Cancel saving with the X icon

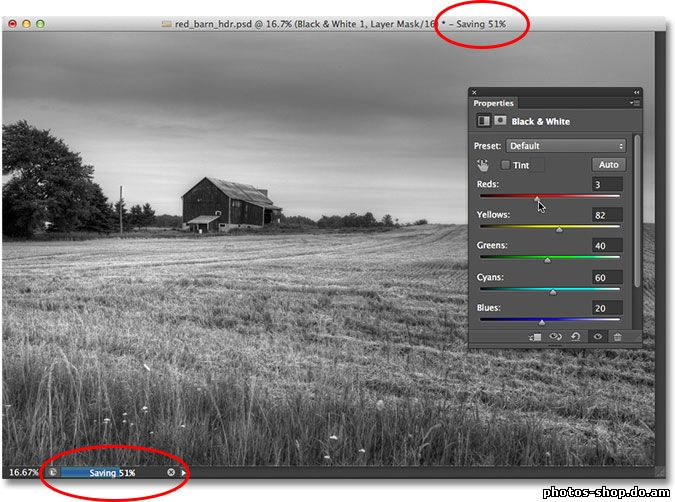point(171,471)
